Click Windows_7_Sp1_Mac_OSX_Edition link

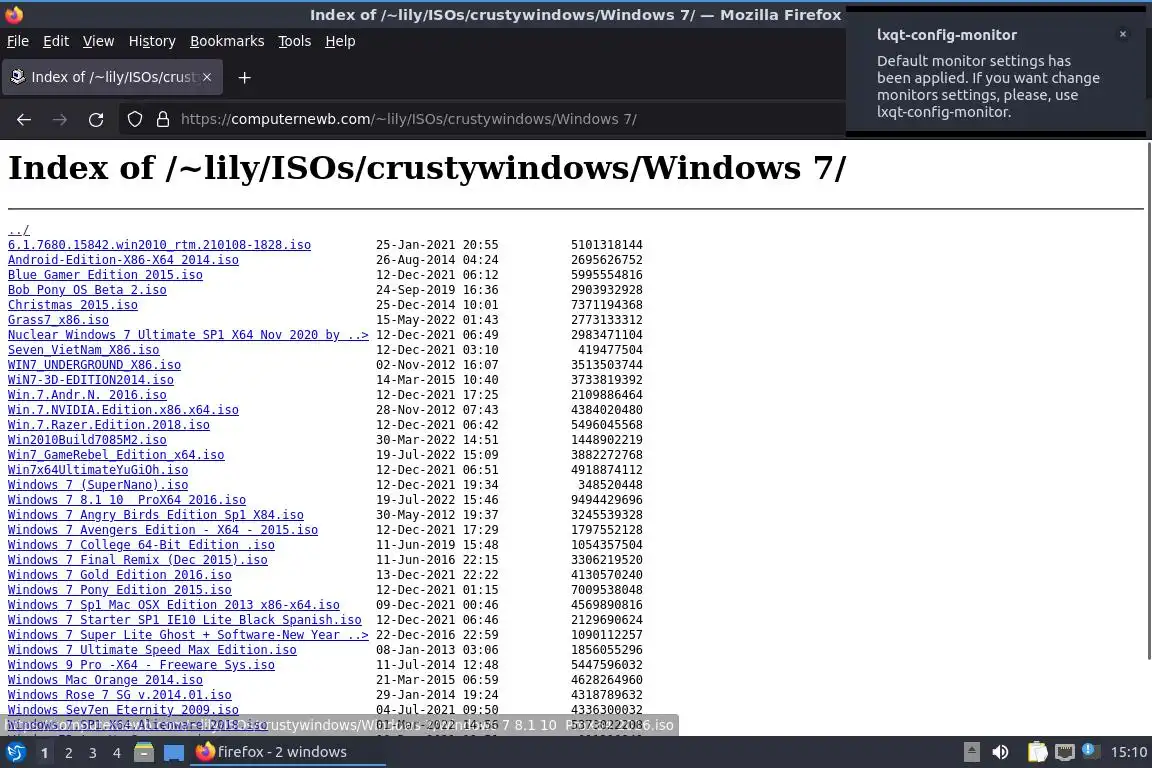pos(173,605)
